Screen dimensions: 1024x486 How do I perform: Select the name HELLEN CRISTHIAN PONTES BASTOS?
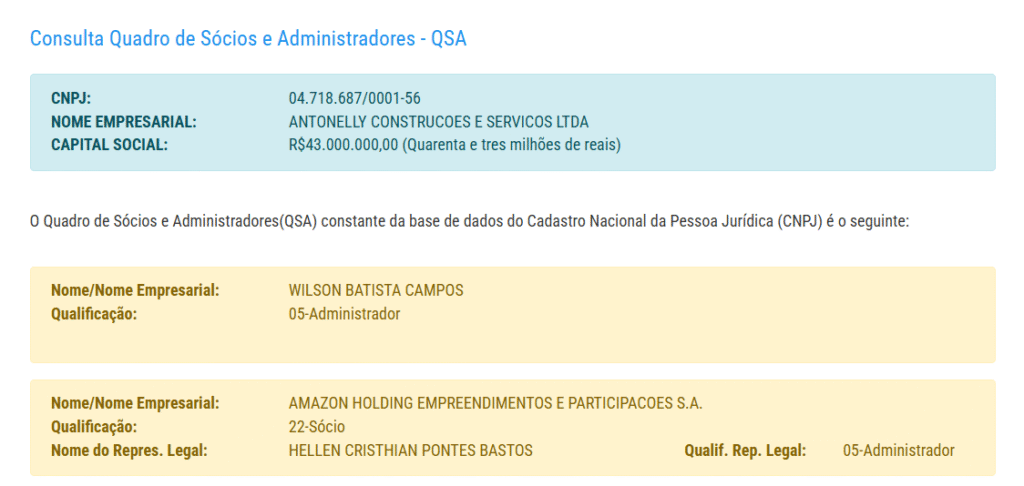410,450
